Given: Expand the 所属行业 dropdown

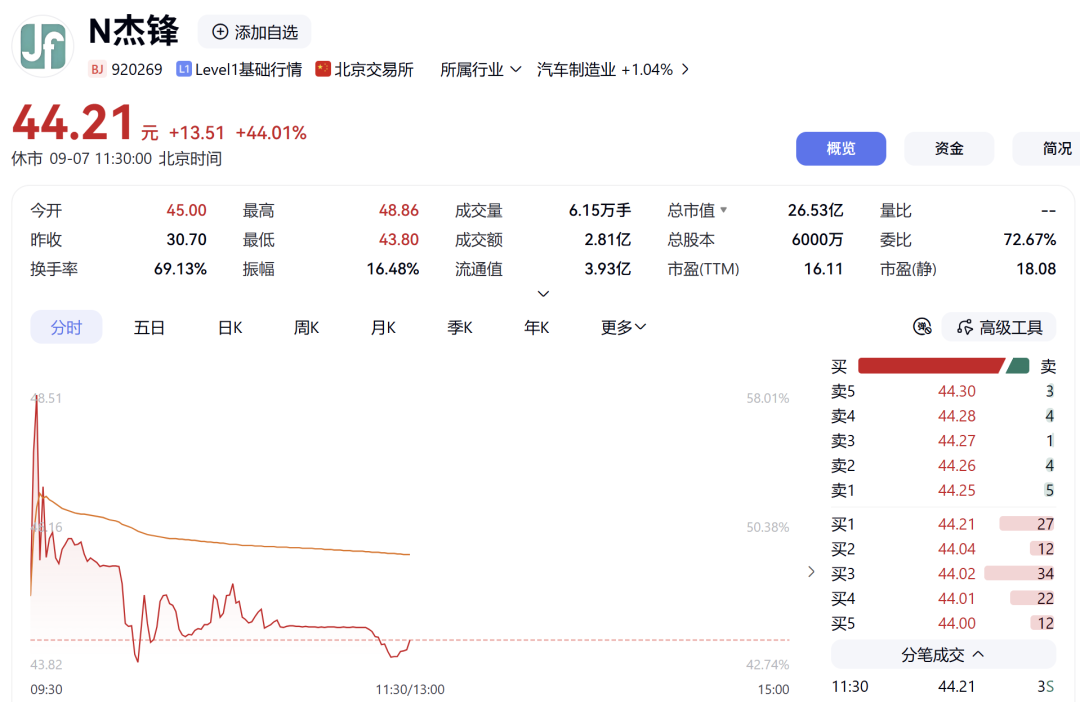Looking at the screenshot, I should pyautogui.click(x=481, y=70).
